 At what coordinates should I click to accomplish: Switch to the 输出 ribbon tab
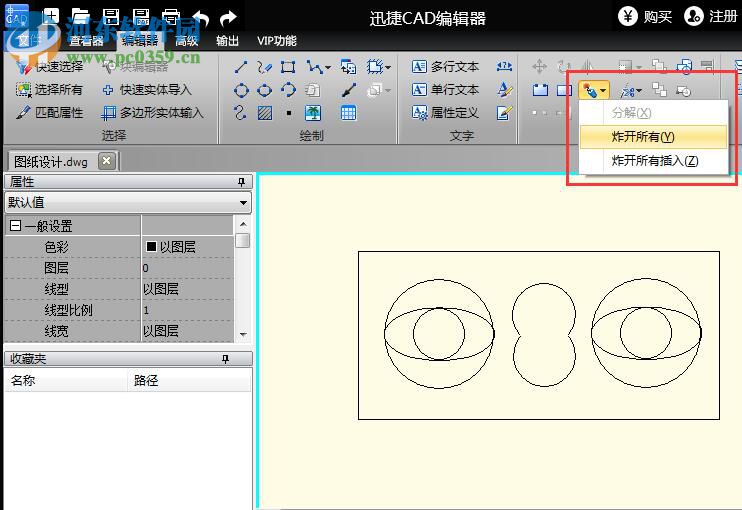pyautogui.click(x=227, y=41)
